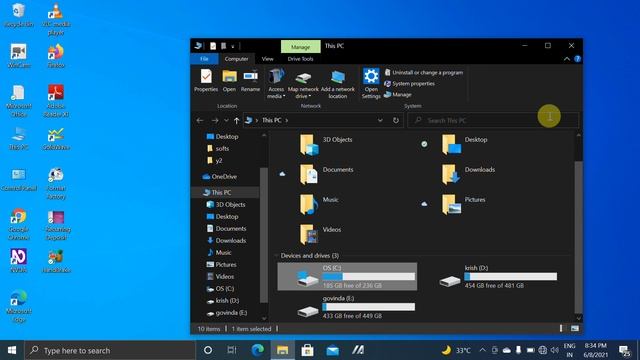Open File Explorer help icon
The height and width of the screenshot is (360, 640).
(x=578, y=59)
